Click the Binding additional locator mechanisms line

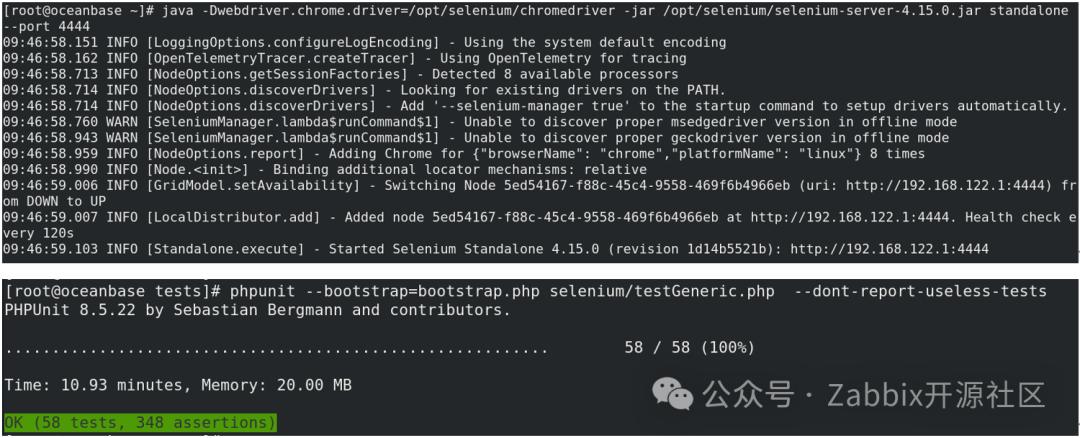point(325,169)
